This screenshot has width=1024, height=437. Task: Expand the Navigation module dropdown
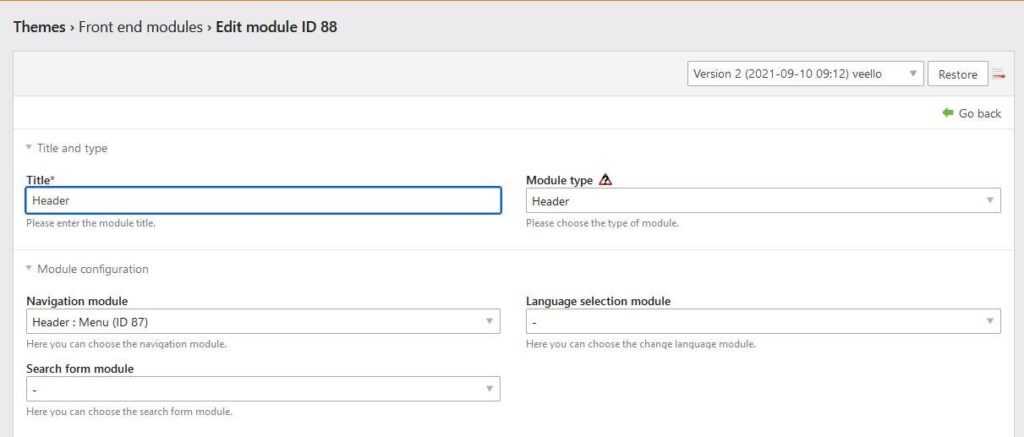click(x=263, y=321)
